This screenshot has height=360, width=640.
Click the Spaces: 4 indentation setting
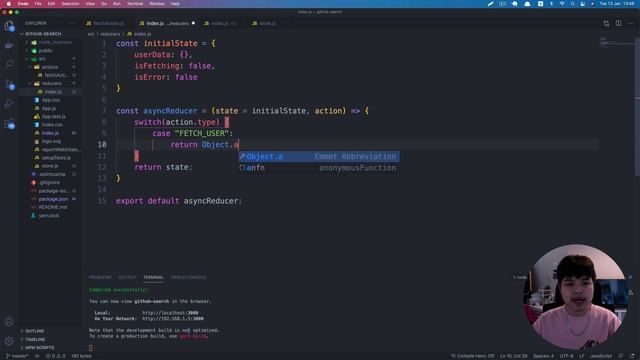pos(543,356)
